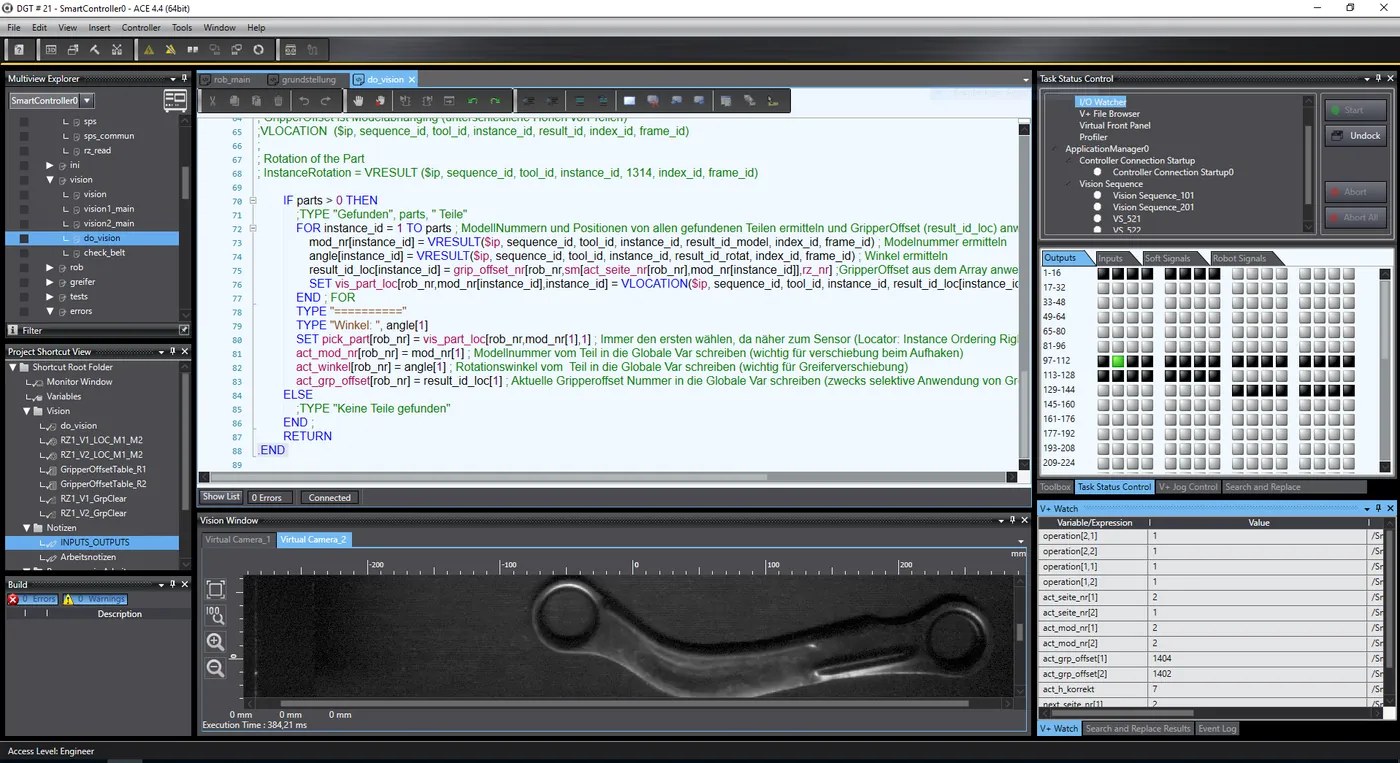Toggle the checkbox next to check_belt
Screen dimensions: 1400x763
[x=24, y=253]
